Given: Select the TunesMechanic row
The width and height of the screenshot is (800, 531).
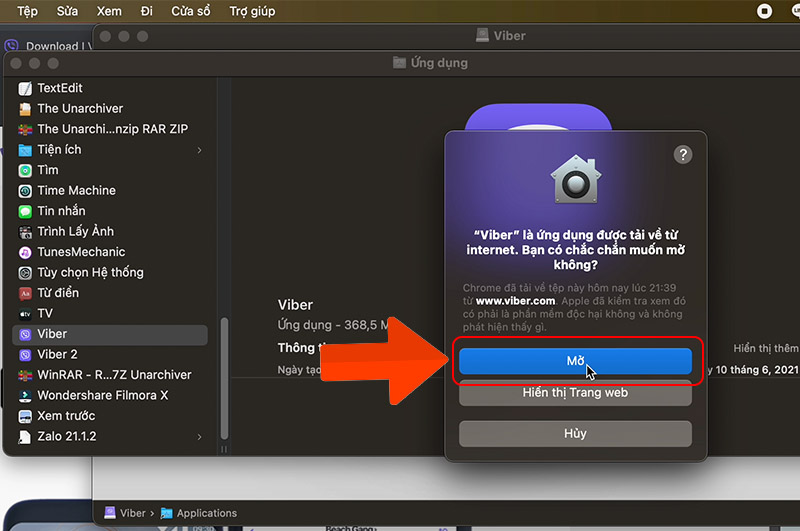Looking at the screenshot, I should (x=110, y=252).
